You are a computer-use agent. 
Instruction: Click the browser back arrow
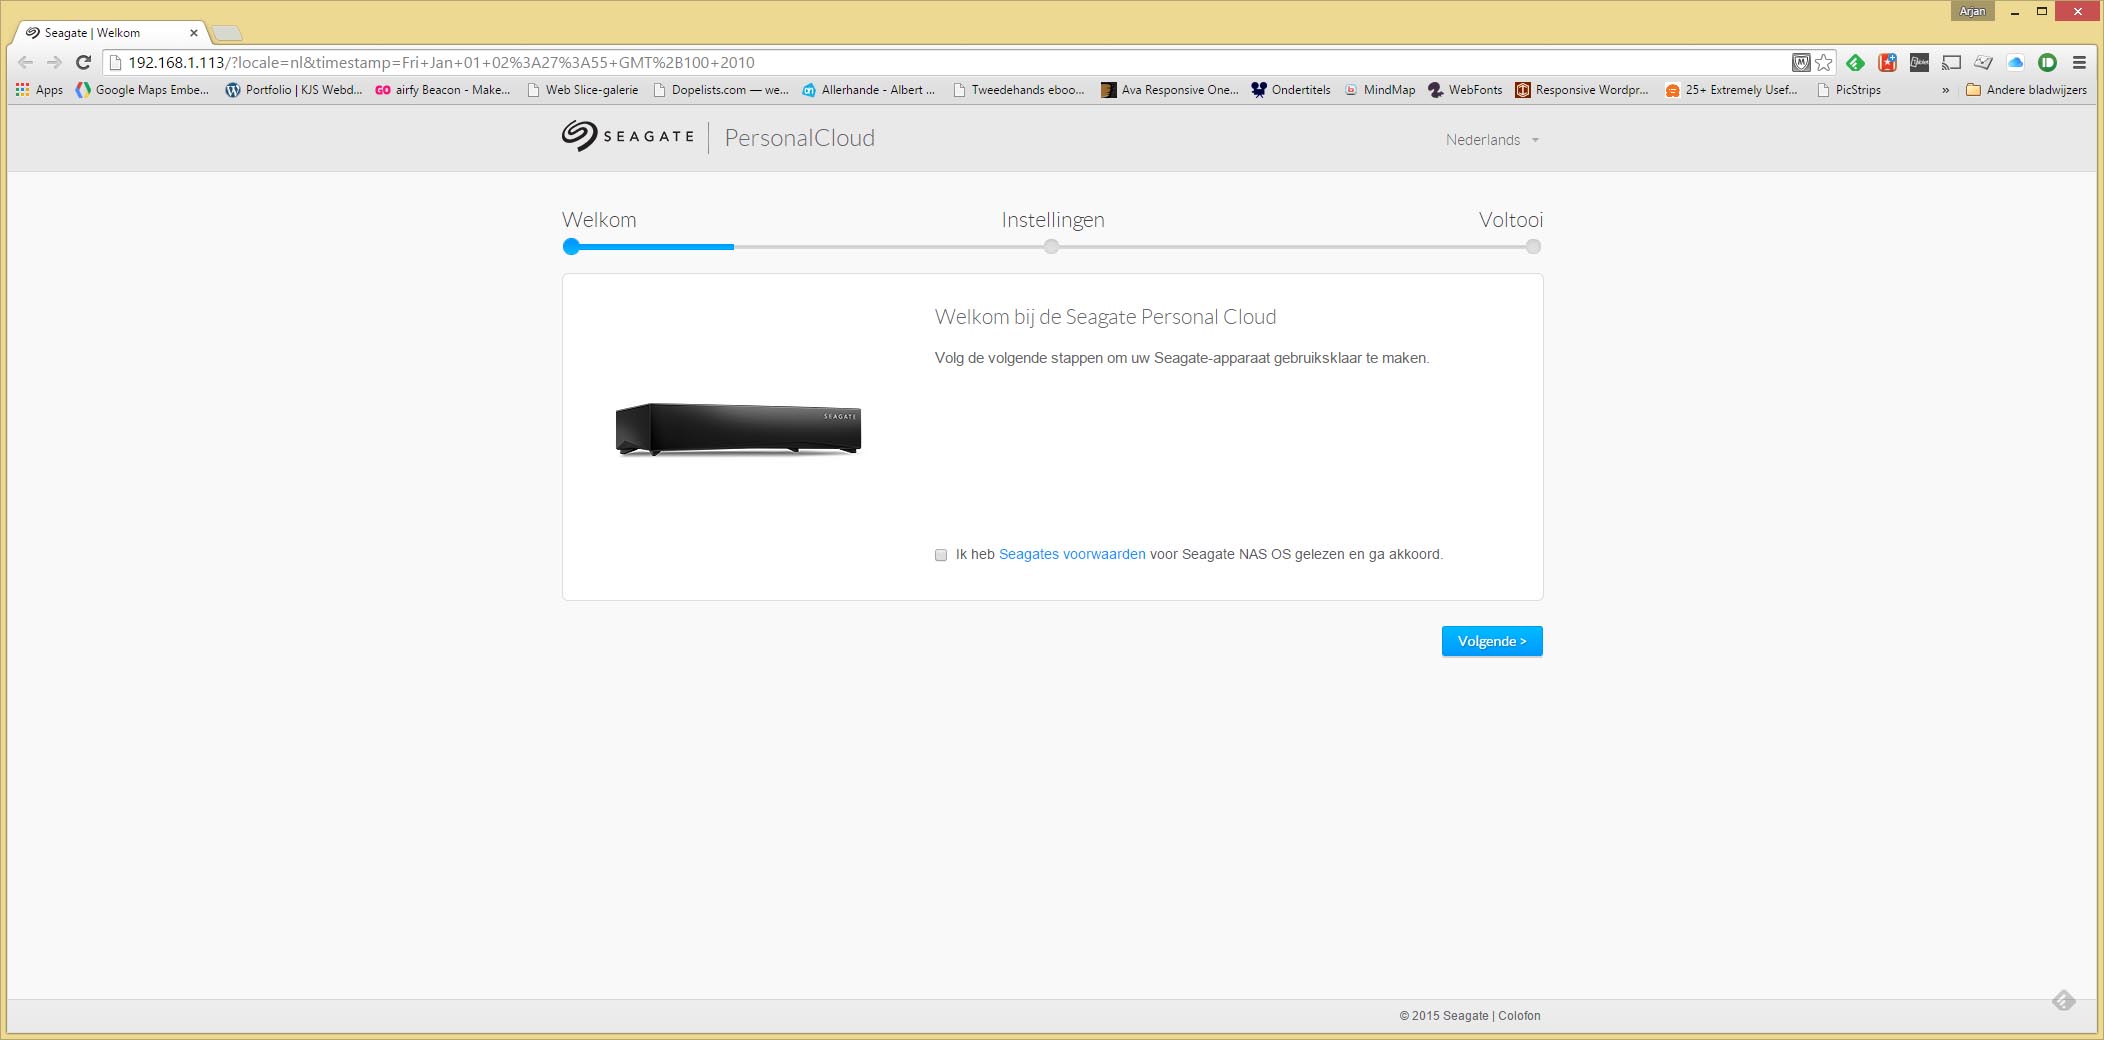26,62
